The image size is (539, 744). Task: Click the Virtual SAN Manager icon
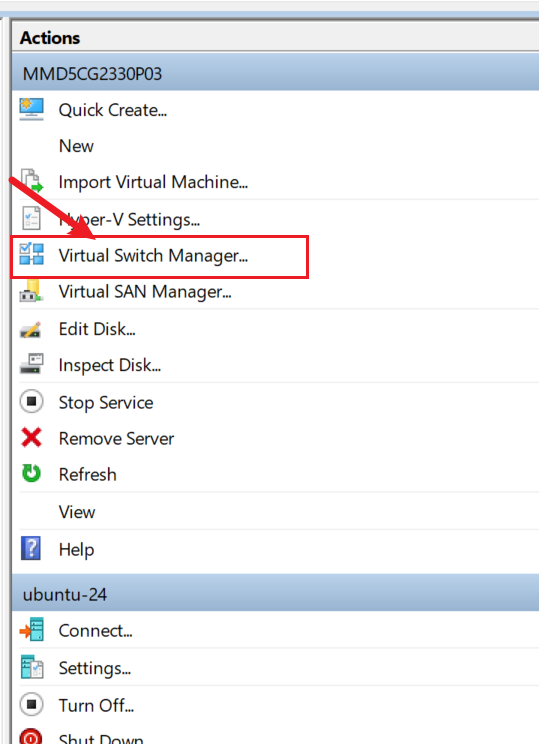[31, 291]
